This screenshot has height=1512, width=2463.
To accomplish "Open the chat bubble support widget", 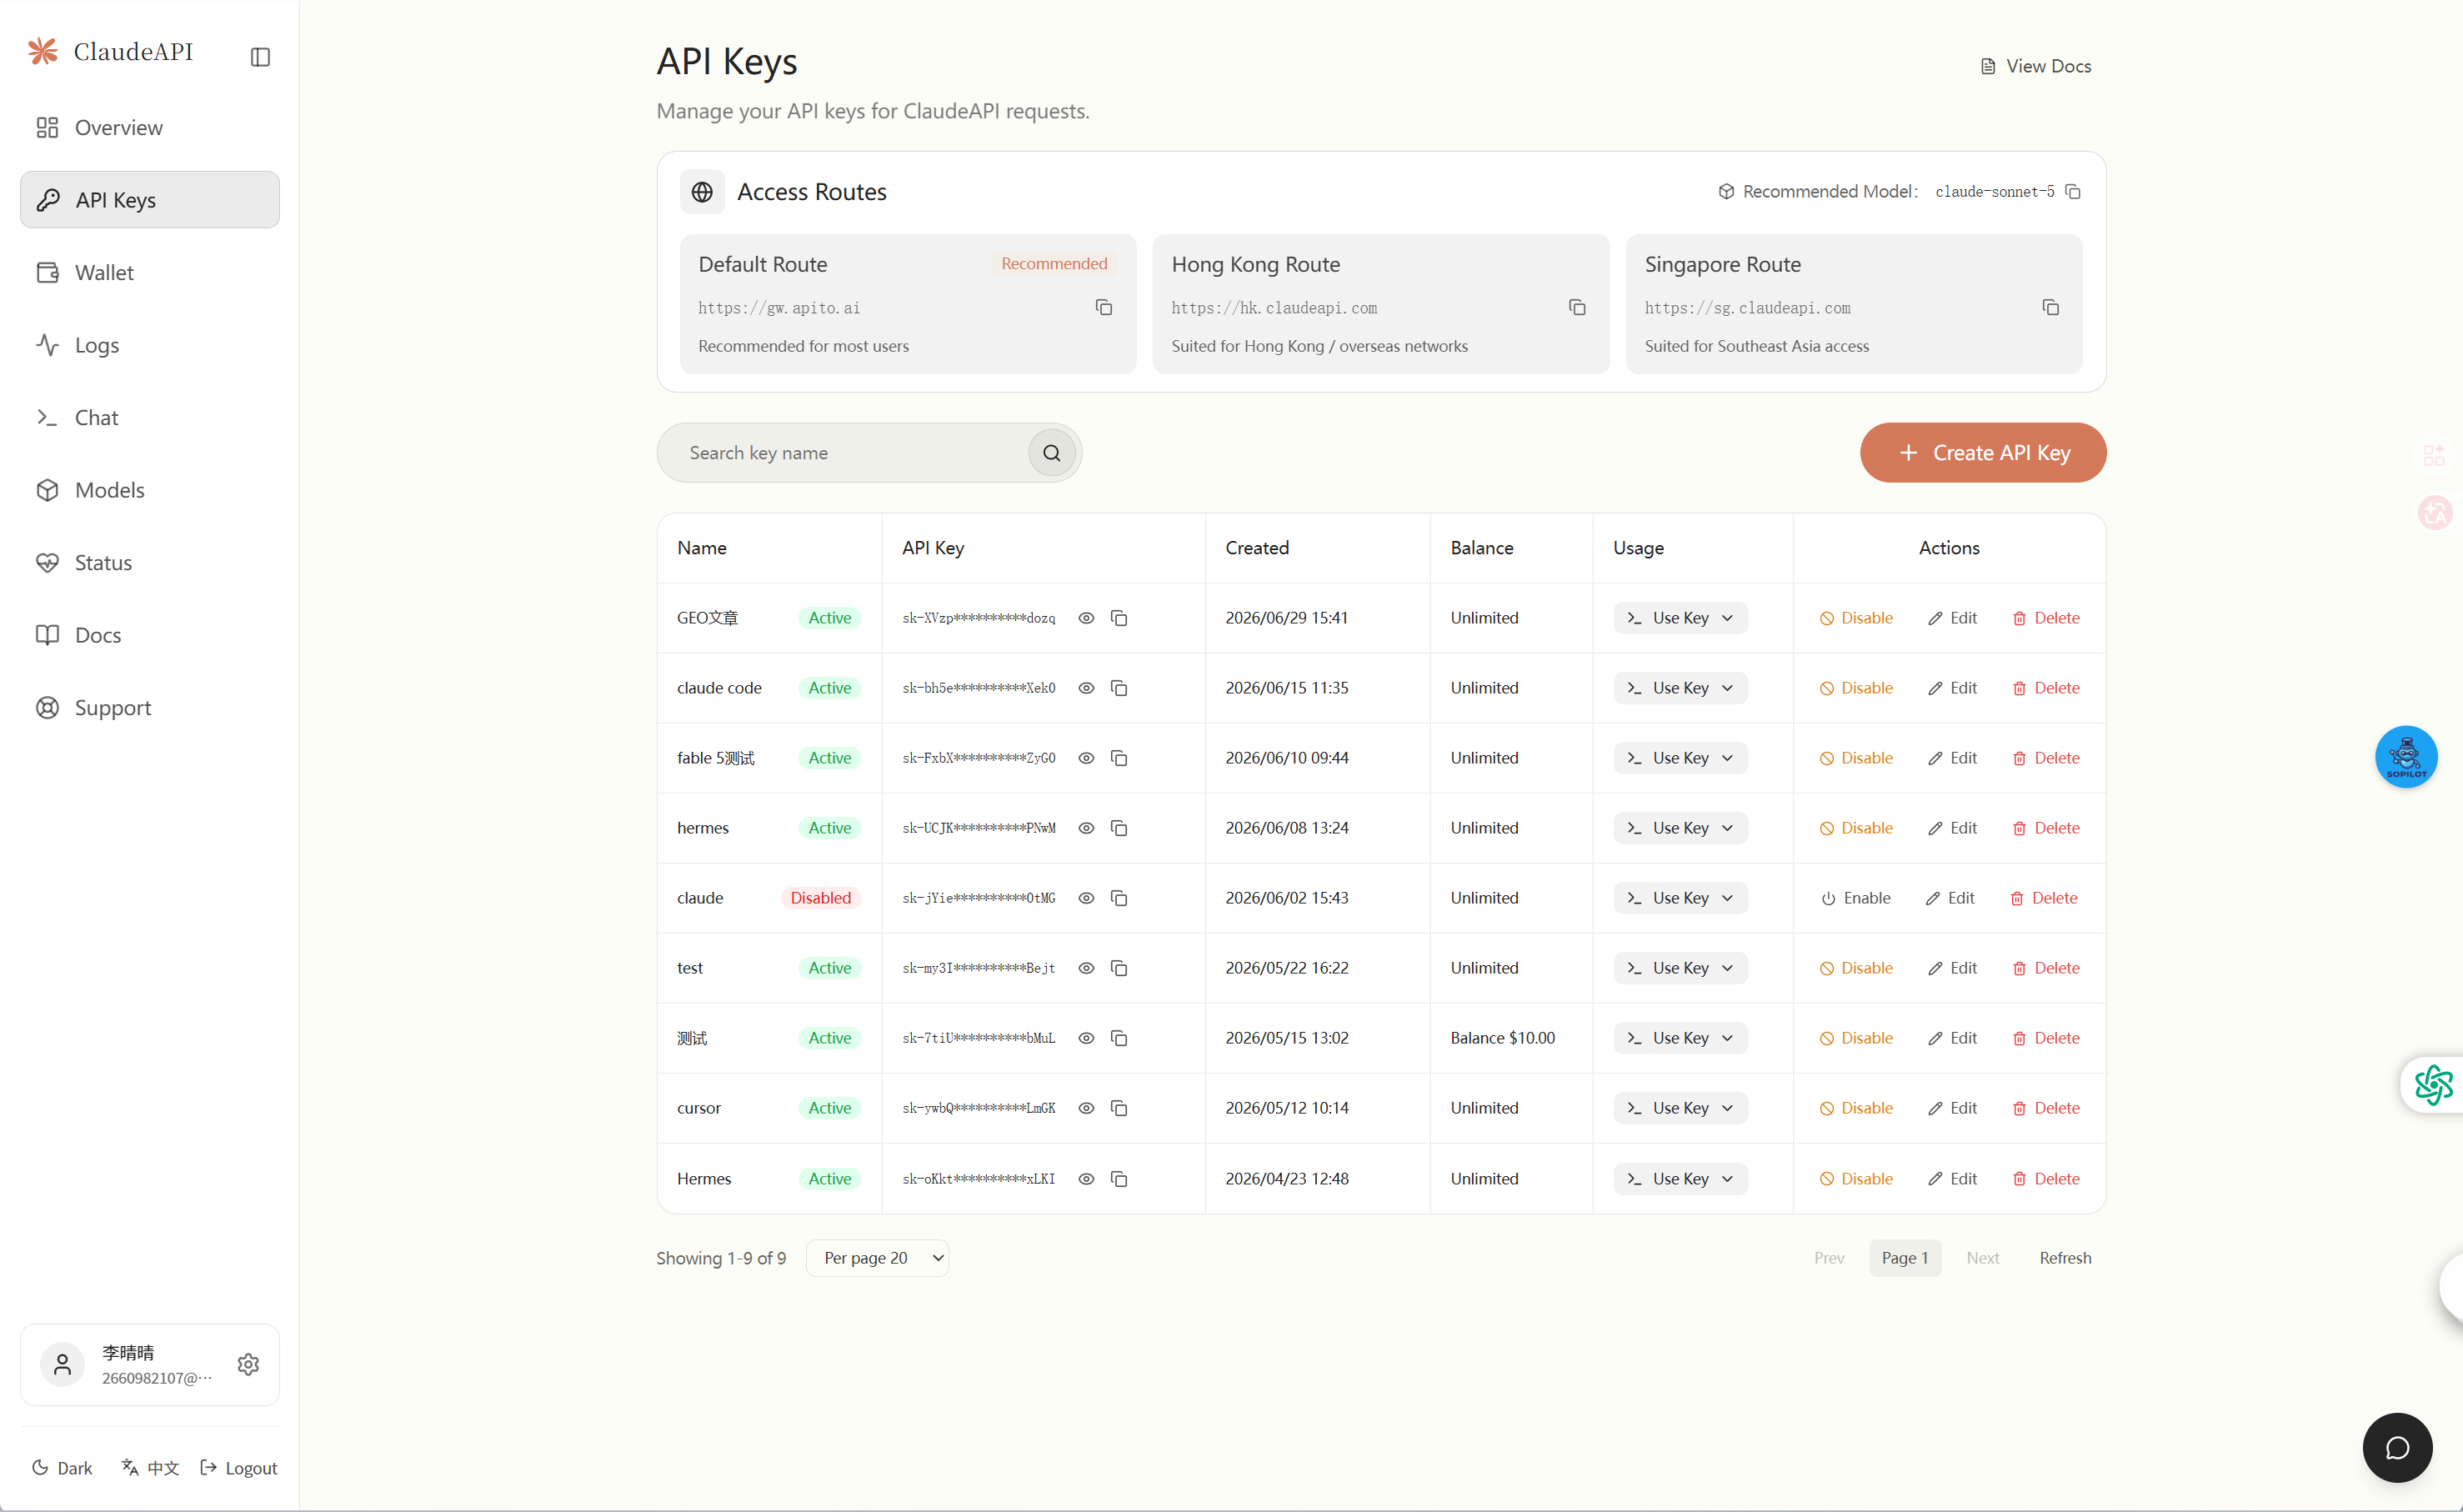I will click(2396, 1447).
